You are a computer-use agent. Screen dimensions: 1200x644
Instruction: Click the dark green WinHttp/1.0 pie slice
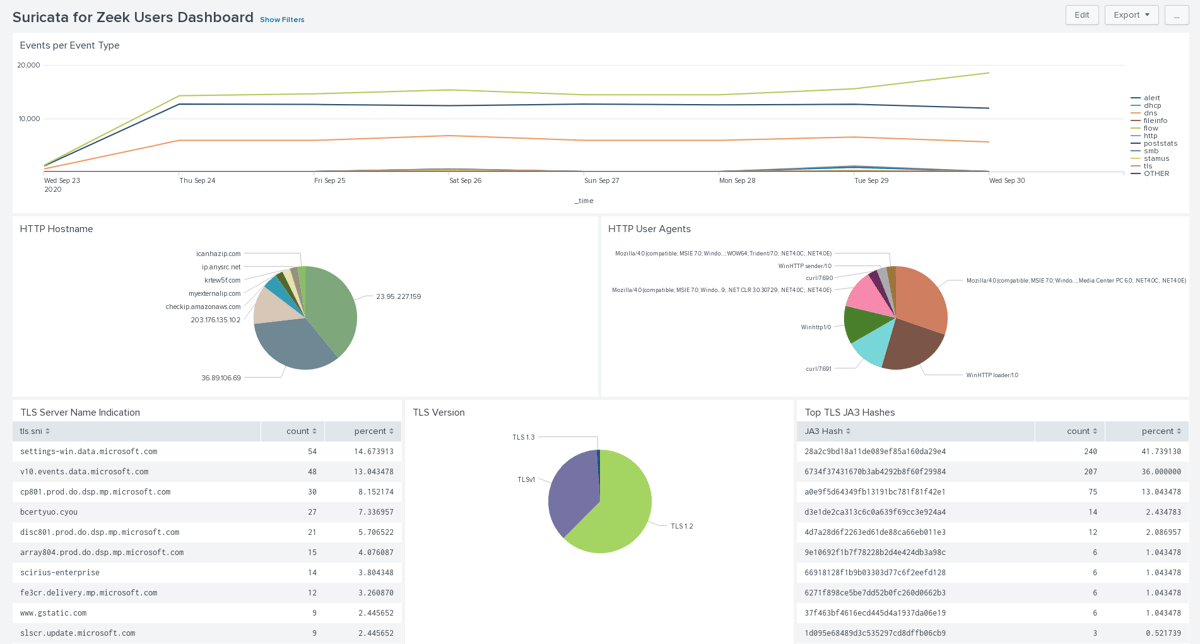coord(862,325)
